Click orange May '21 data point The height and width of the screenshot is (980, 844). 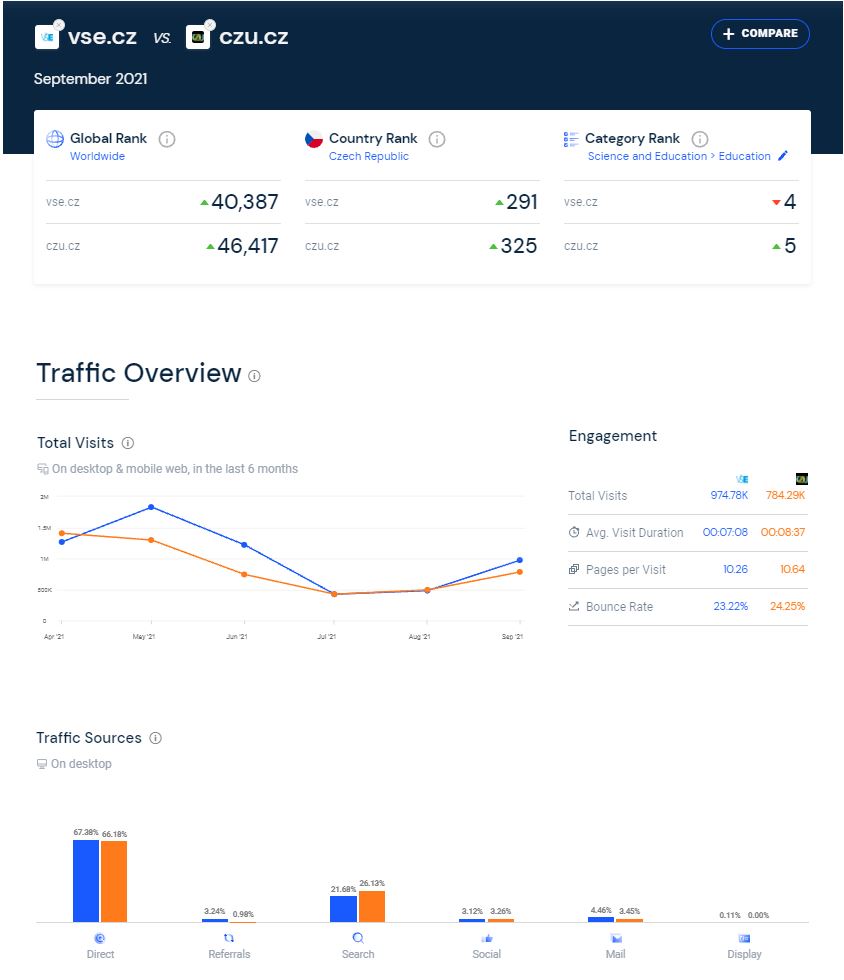click(x=151, y=540)
